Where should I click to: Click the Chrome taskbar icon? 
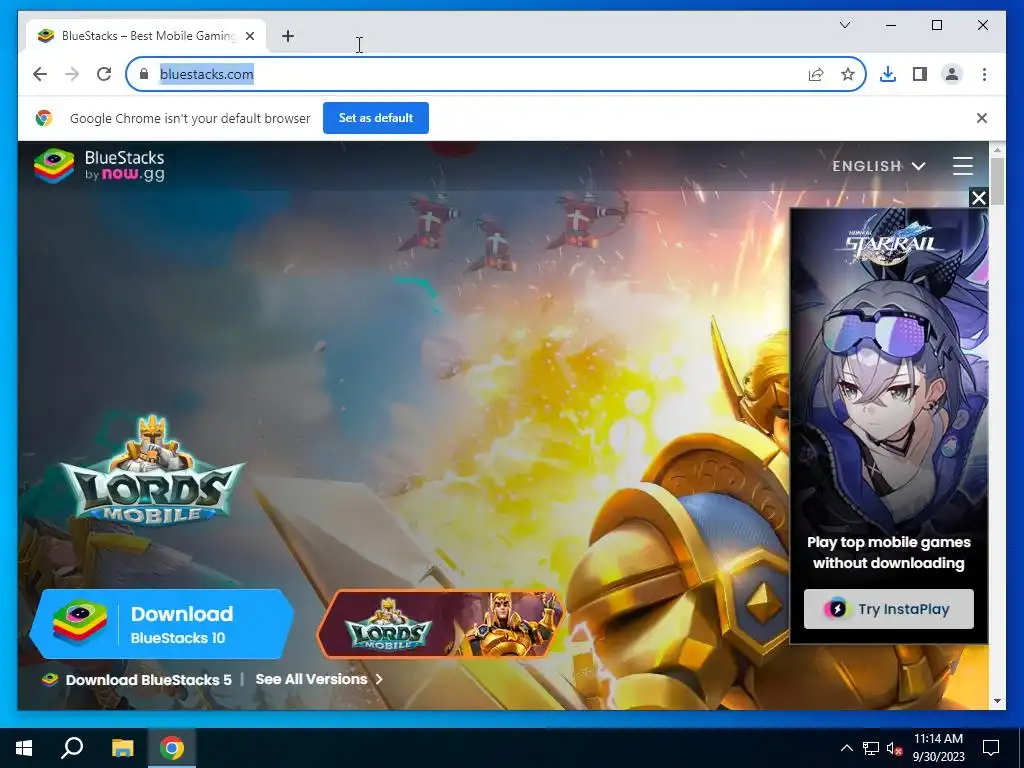pos(172,748)
